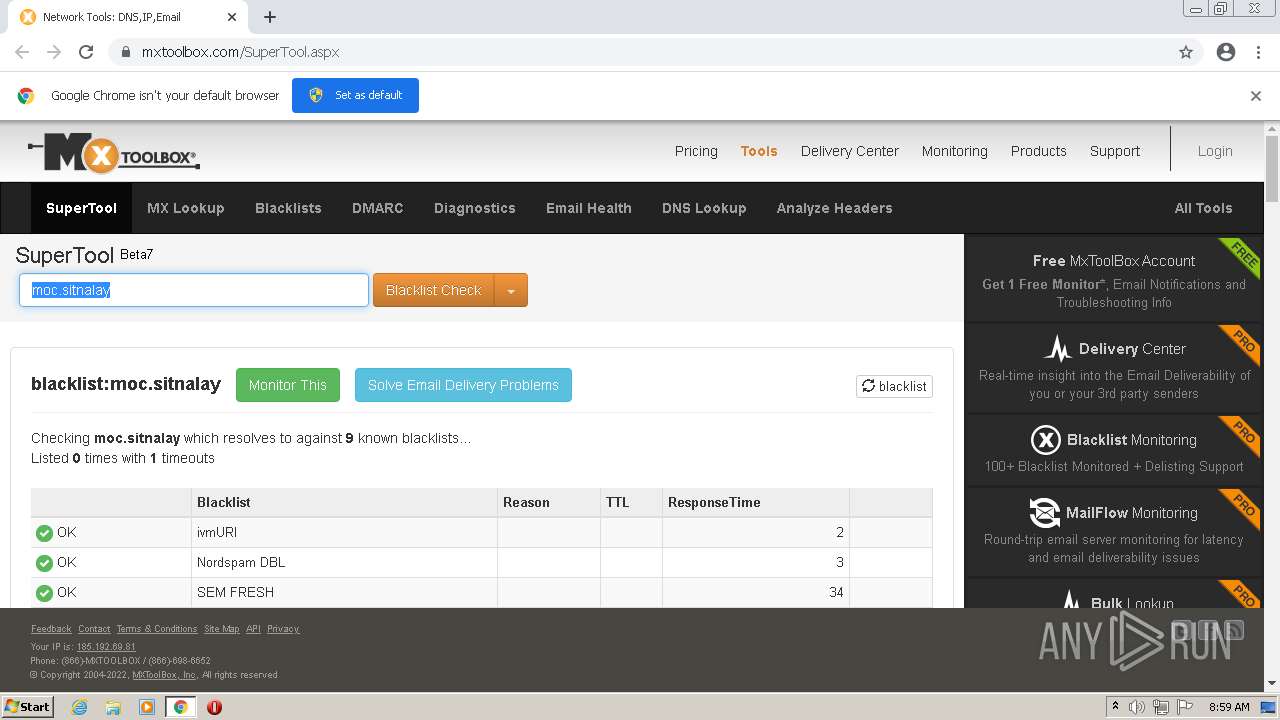Click the blacklist refresh button
Viewport: 1280px width, 720px height.
tap(894, 386)
